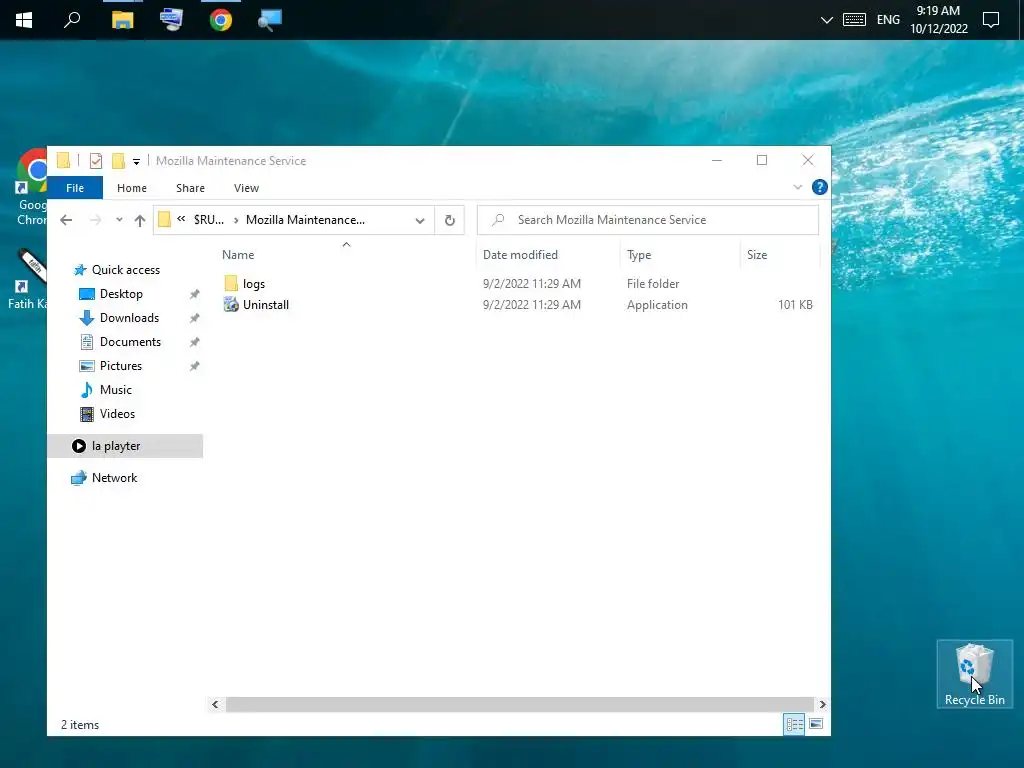The width and height of the screenshot is (1024, 768).
Task: Open Explorer Help question mark
Action: coord(820,187)
